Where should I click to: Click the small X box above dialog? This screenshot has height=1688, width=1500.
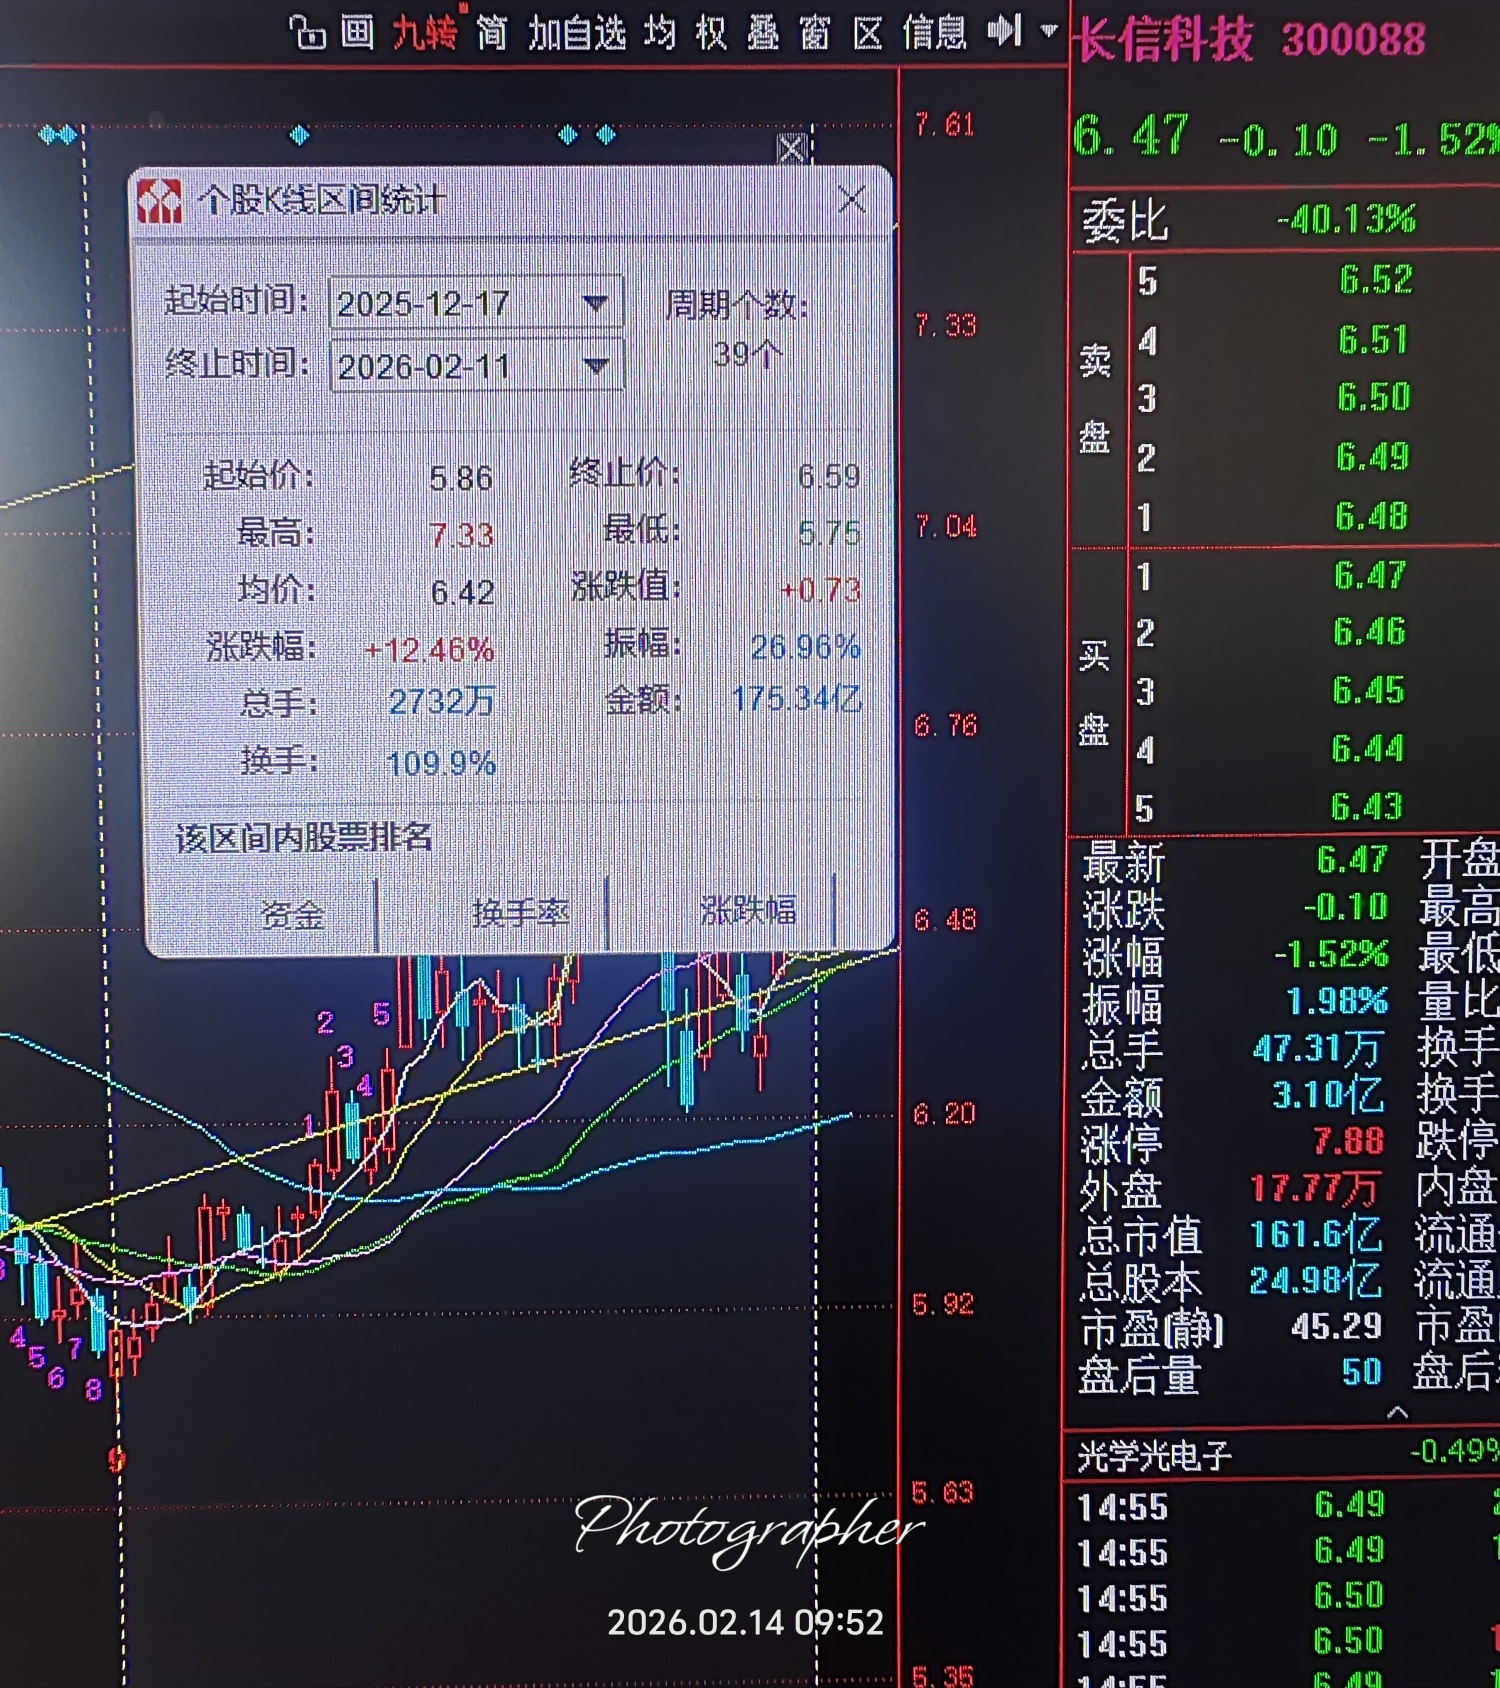point(792,149)
